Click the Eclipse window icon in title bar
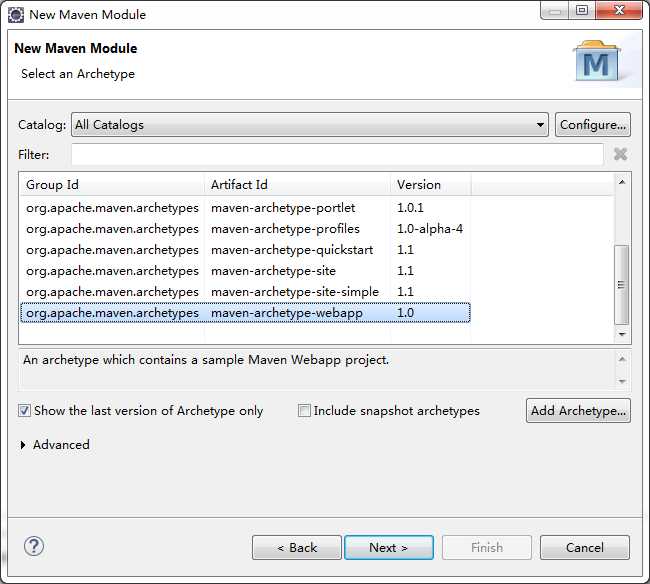This screenshot has height=584, width=650. 16,15
